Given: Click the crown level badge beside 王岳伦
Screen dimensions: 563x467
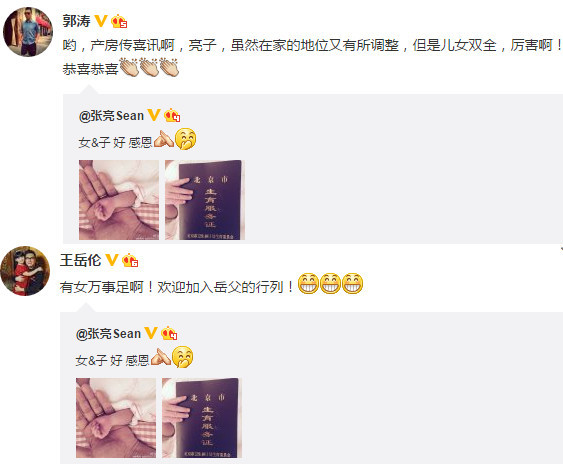Looking at the screenshot, I should point(130,260).
